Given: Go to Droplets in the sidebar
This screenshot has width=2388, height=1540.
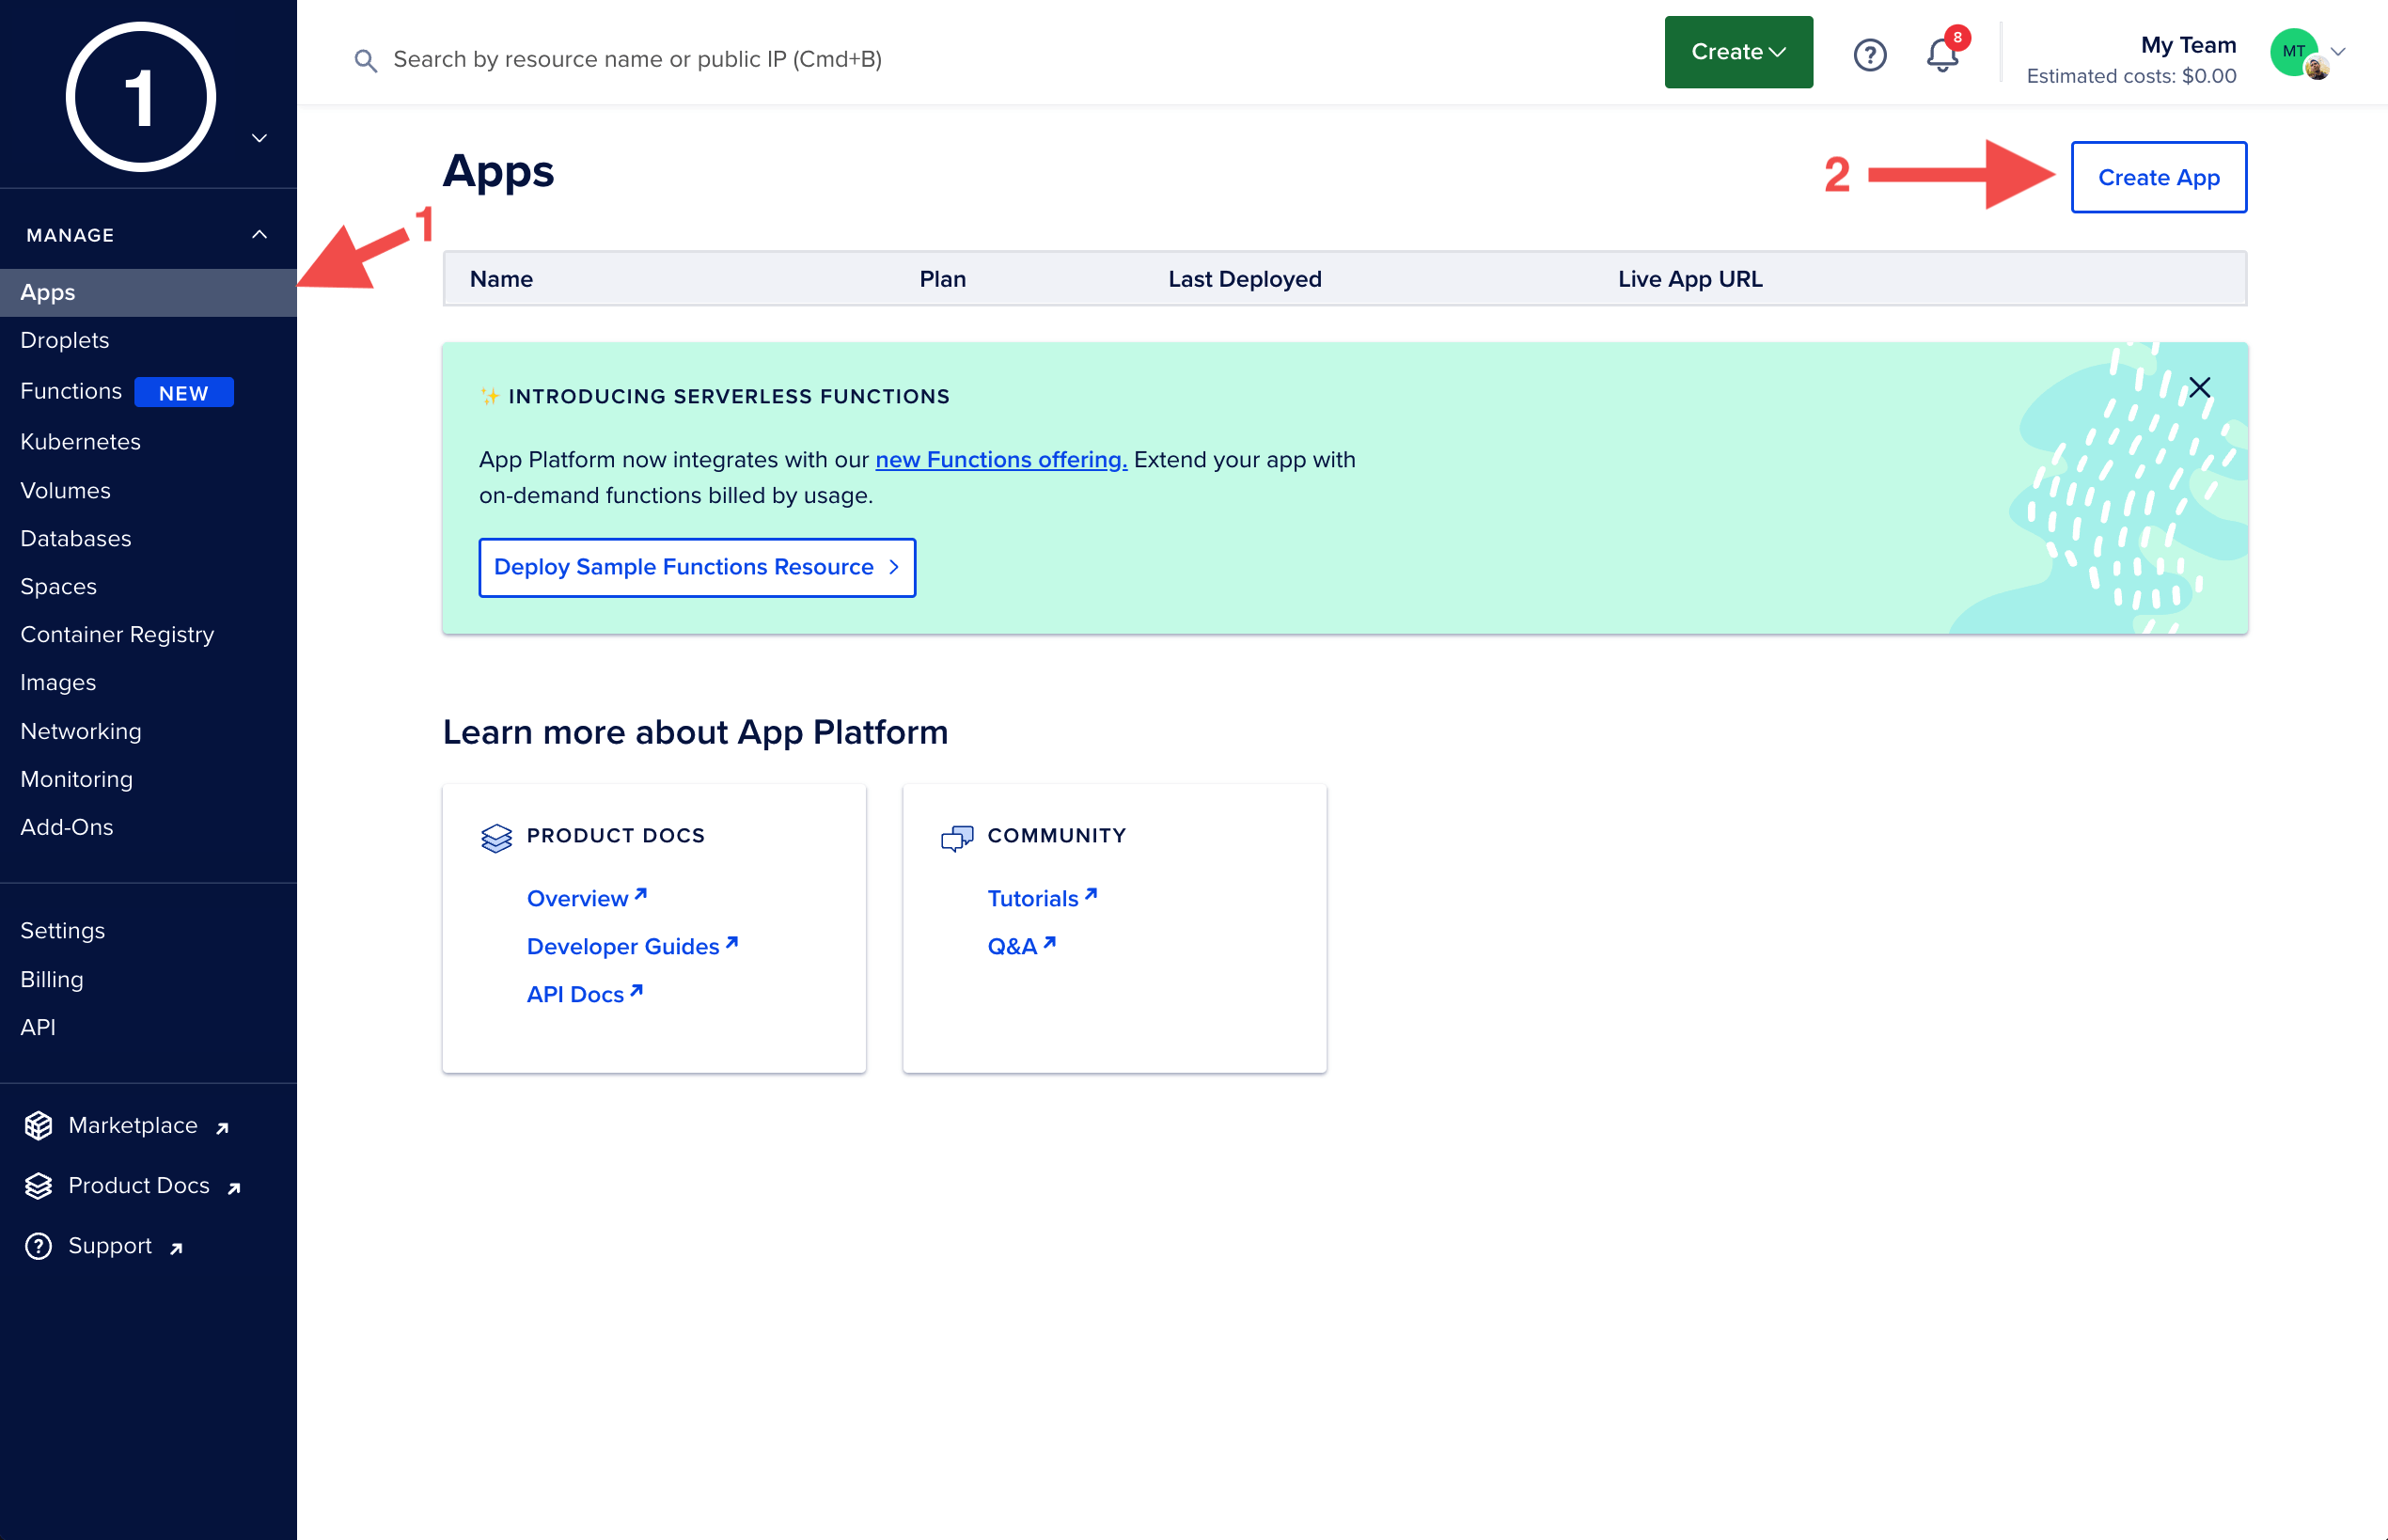Looking at the screenshot, I should 65,340.
